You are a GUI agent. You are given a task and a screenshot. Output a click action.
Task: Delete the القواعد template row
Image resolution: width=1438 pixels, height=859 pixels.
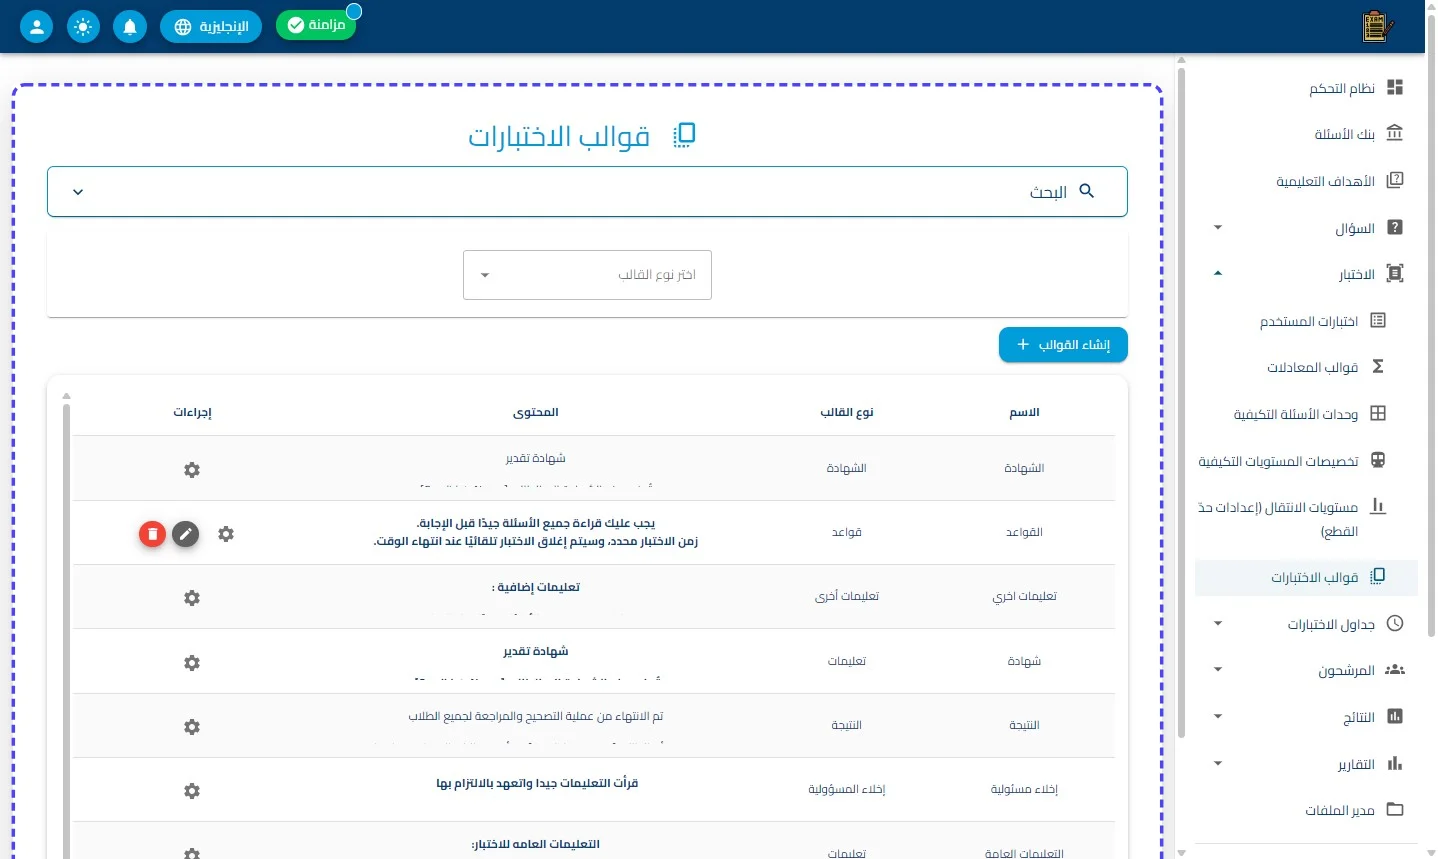click(152, 534)
